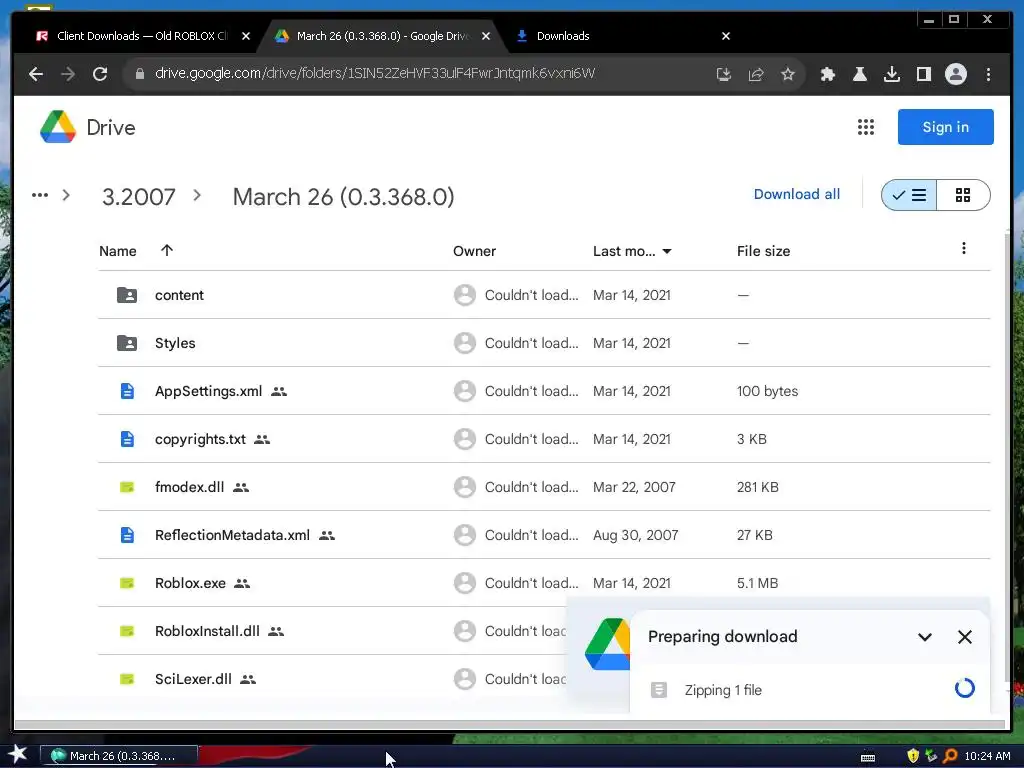
Task: Sort by the Name column header
Action: click(x=118, y=251)
